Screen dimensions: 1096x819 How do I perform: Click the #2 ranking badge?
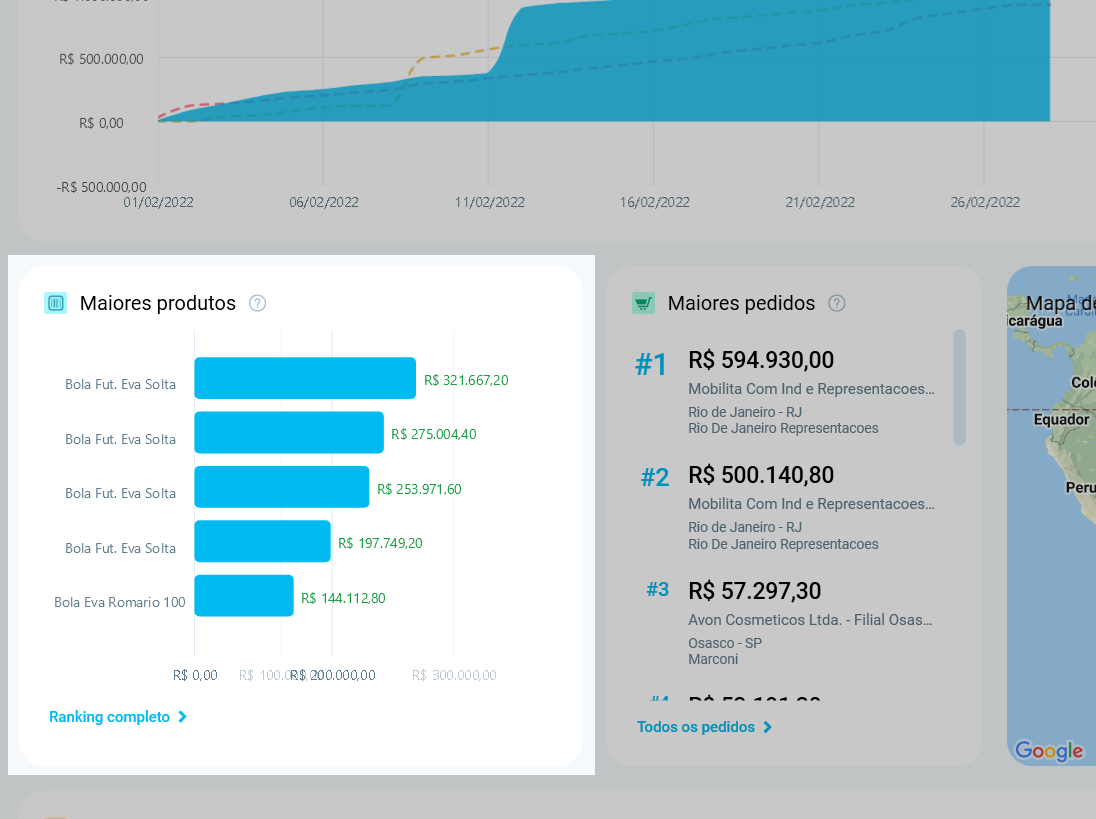pos(655,478)
